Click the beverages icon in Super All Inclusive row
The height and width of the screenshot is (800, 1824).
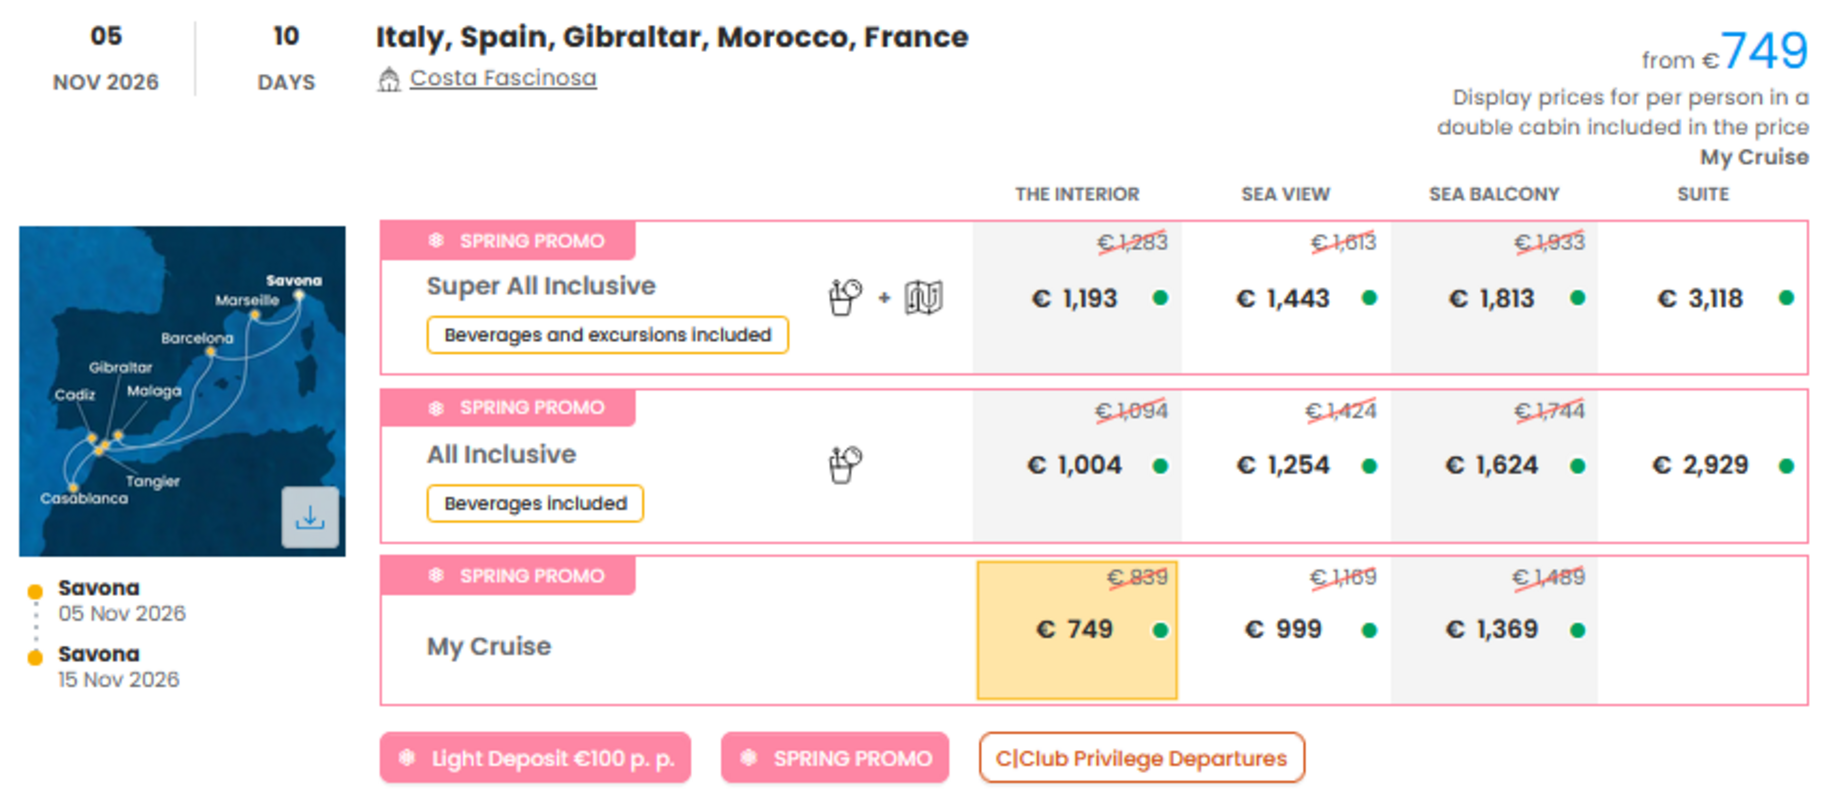[845, 297]
